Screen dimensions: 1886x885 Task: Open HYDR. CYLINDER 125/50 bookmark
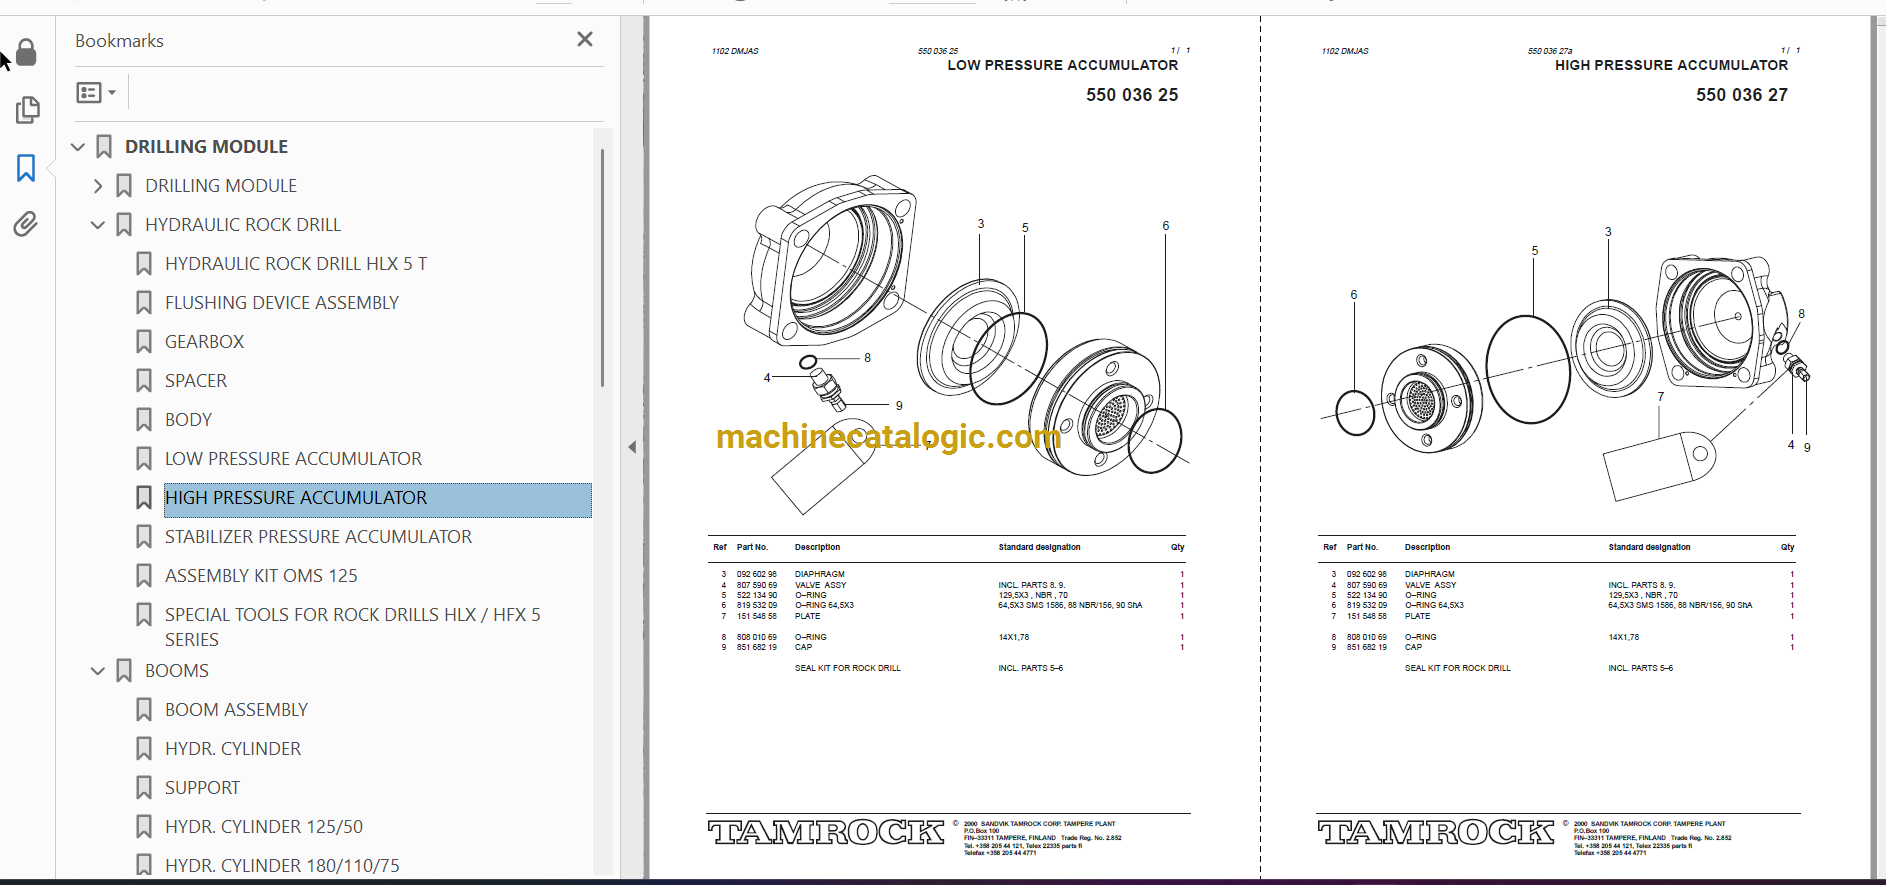click(x=264, y=827)
